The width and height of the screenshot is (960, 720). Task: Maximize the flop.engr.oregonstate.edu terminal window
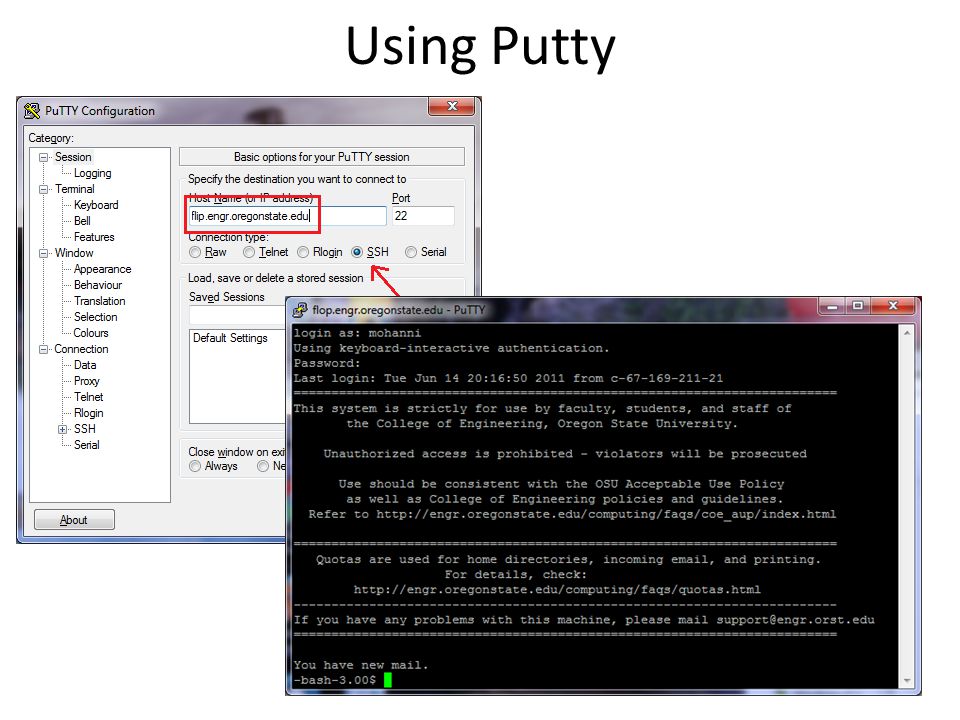tap(858, 306)
